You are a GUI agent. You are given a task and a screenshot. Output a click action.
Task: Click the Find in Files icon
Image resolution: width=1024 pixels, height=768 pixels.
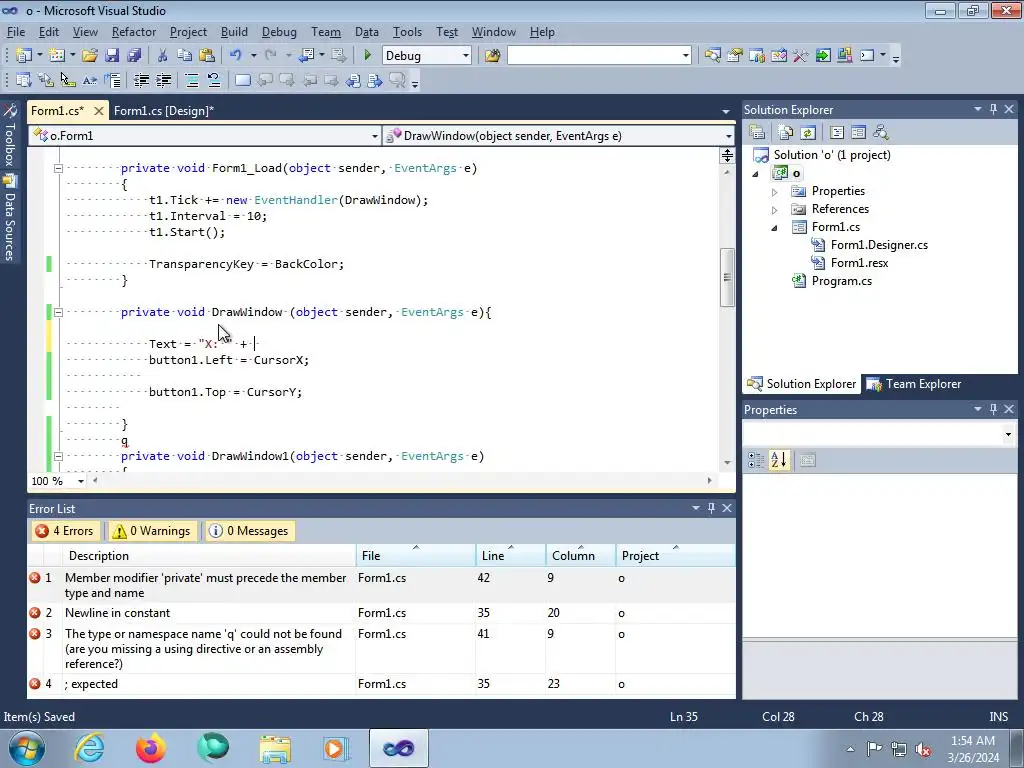click(x=492, y=56)
